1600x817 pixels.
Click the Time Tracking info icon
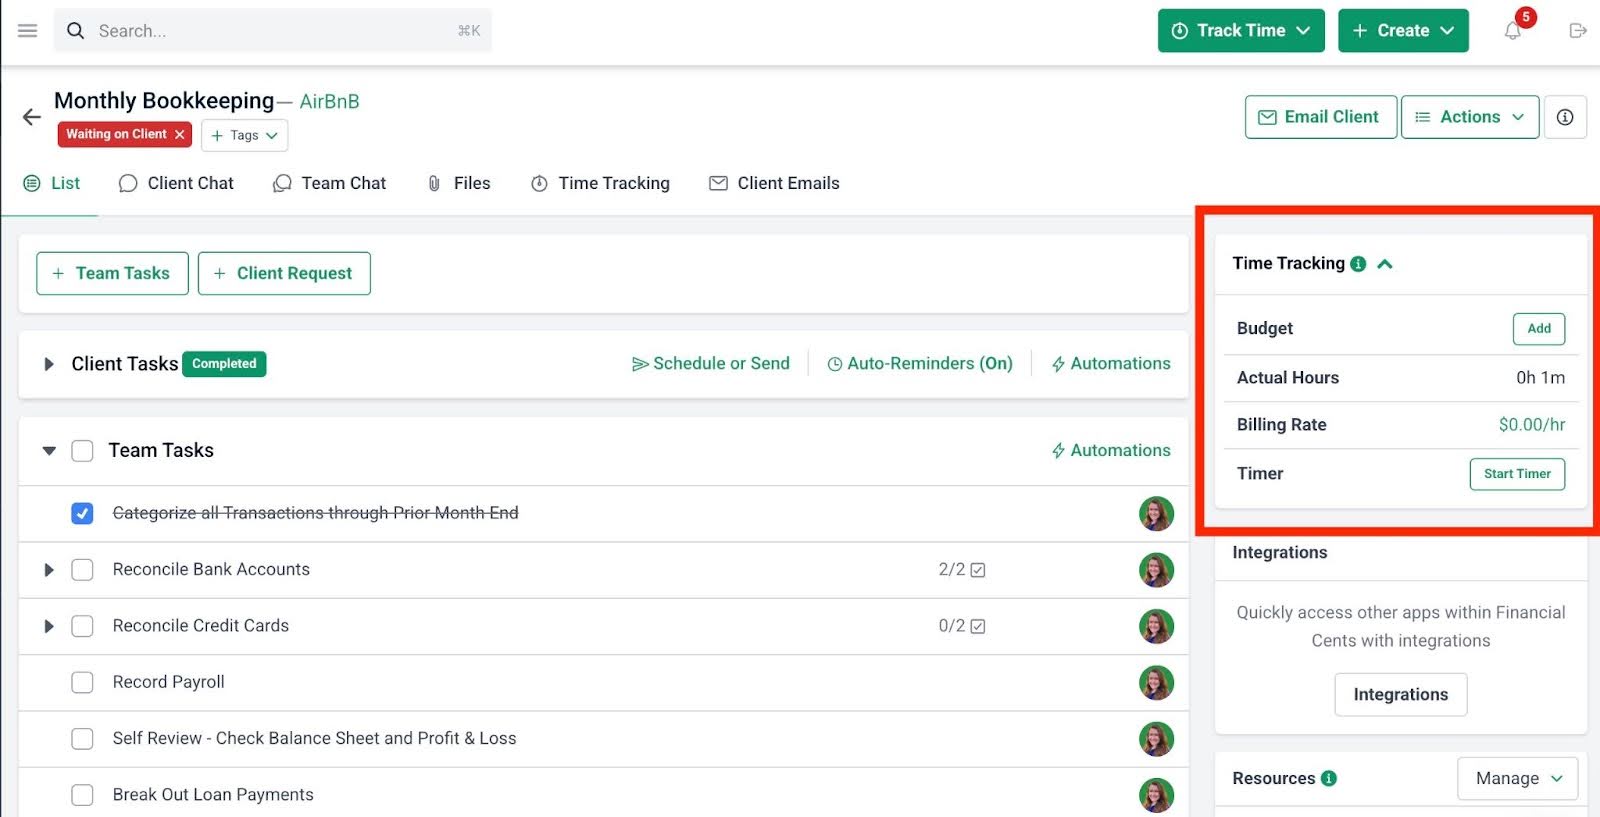click(1358, 264)
